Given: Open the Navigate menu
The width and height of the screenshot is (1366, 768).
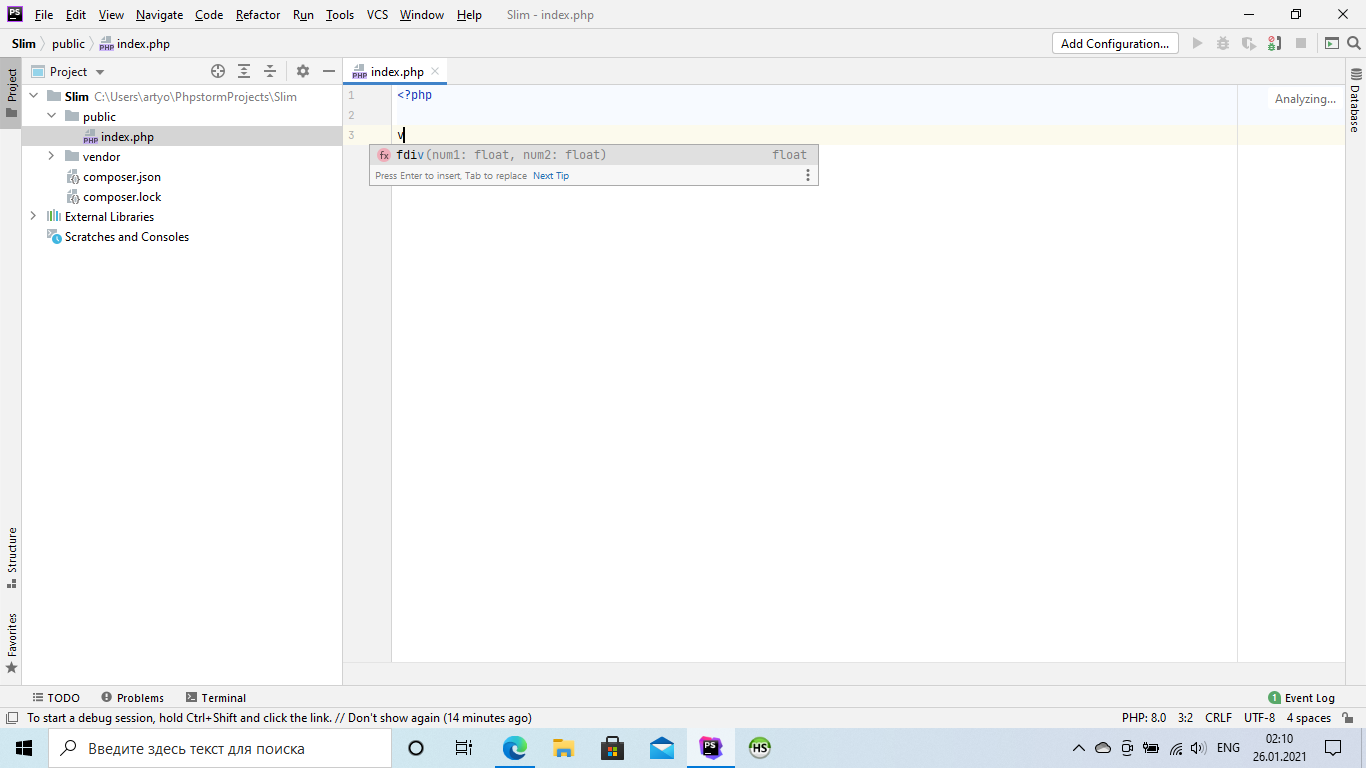Looking at the screenshot, I should click(159, 15).
